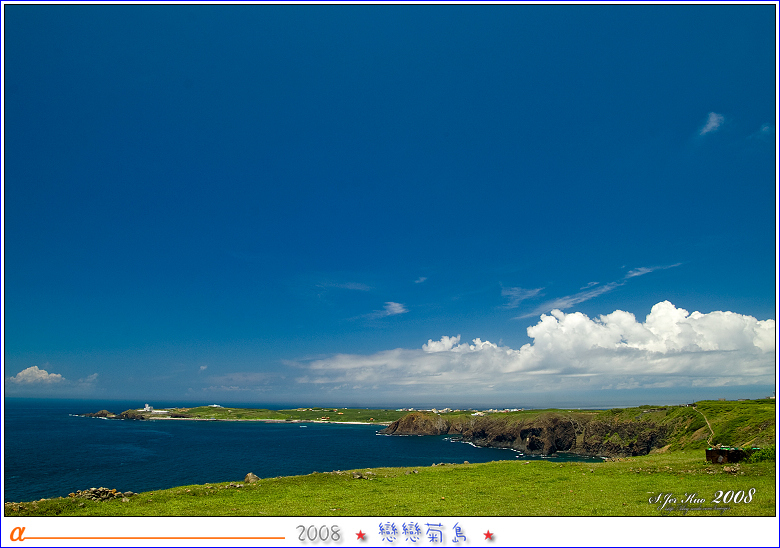Click the small cloud on left horizon
Screen dimensions: 780x548
(x=36, y=376)
